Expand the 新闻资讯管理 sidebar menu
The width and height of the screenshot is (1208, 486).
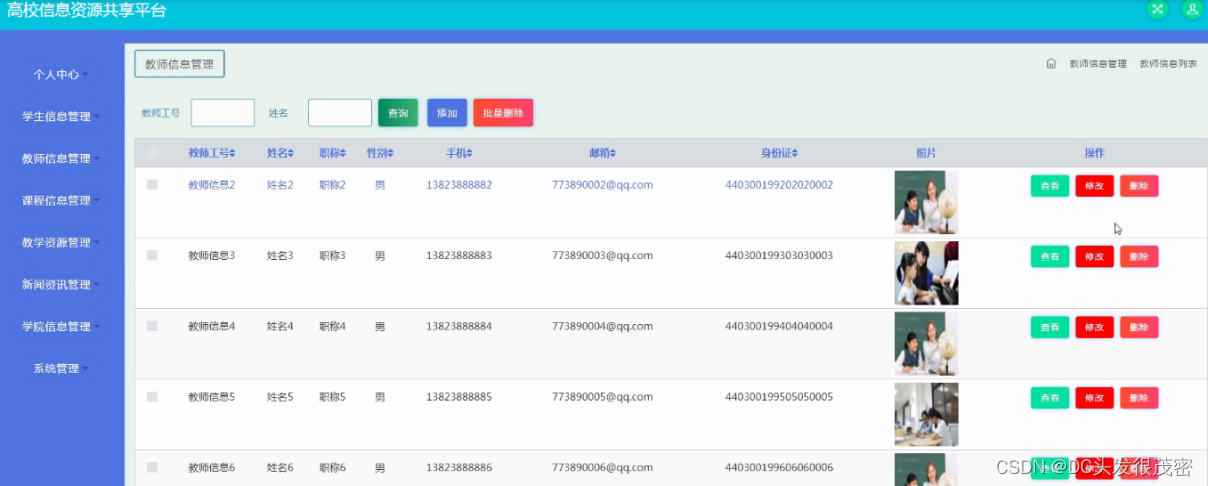point(61,284)
